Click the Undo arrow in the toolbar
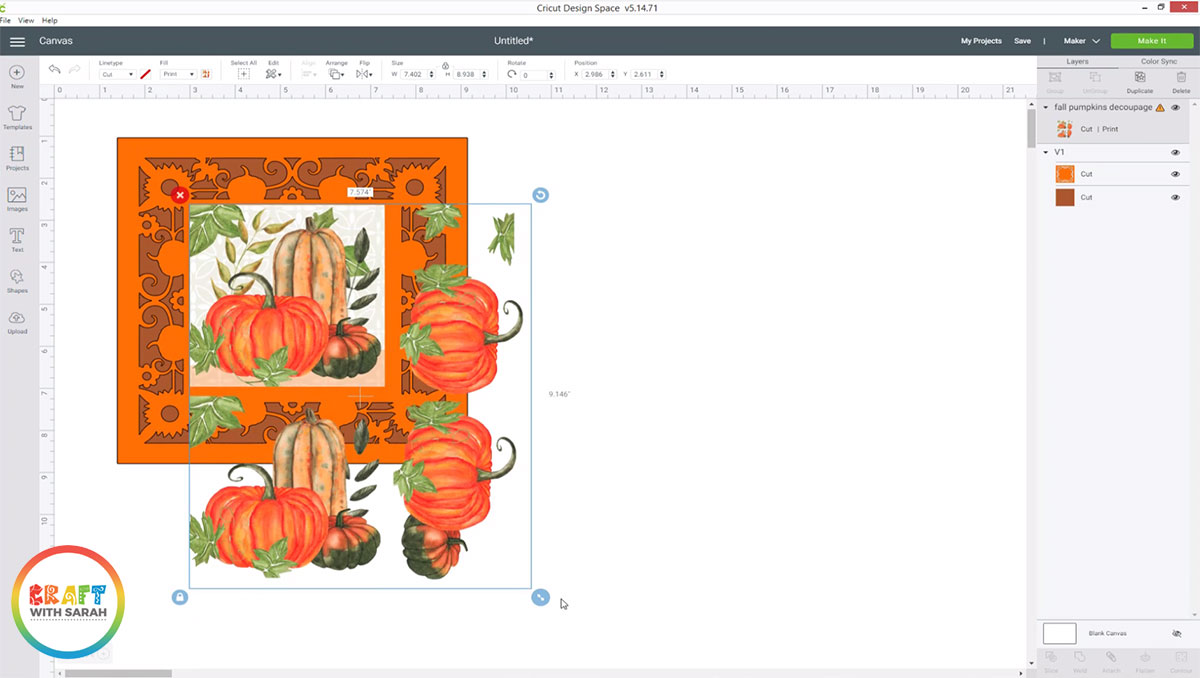The image size is (1200, 678). [x=53, y=69]
